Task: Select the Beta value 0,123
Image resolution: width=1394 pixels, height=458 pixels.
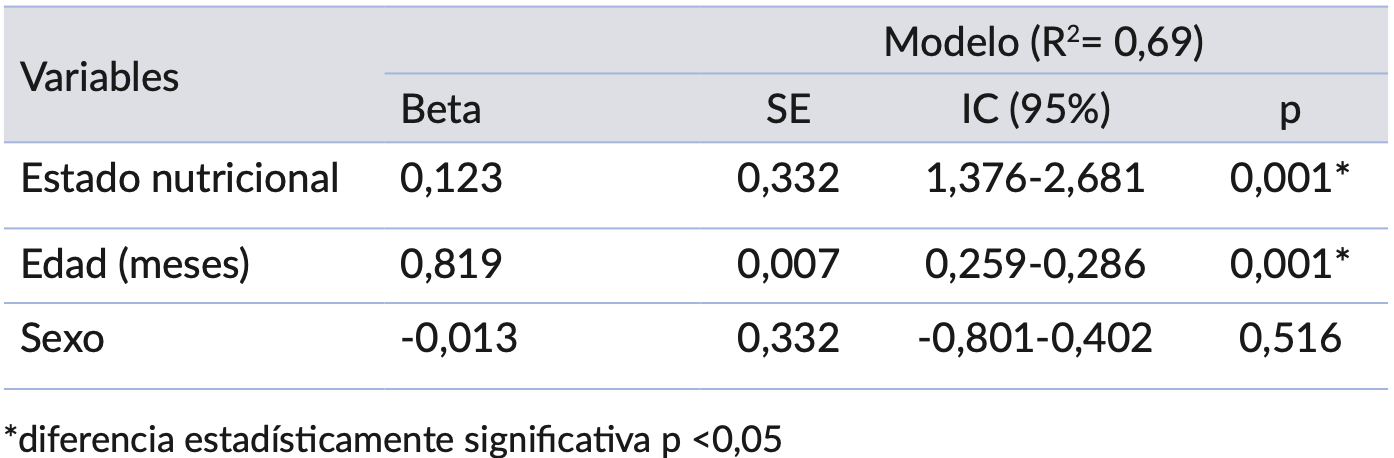Action: coord(448,179)
